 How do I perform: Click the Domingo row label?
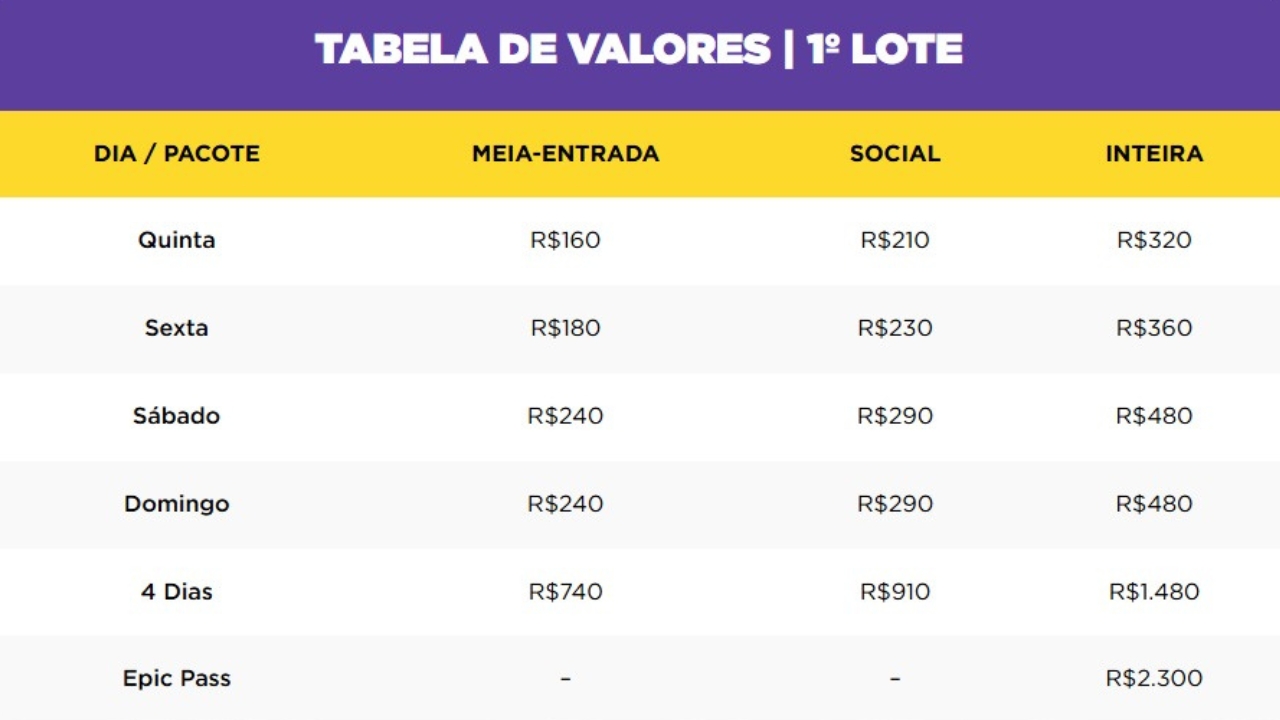177,504
